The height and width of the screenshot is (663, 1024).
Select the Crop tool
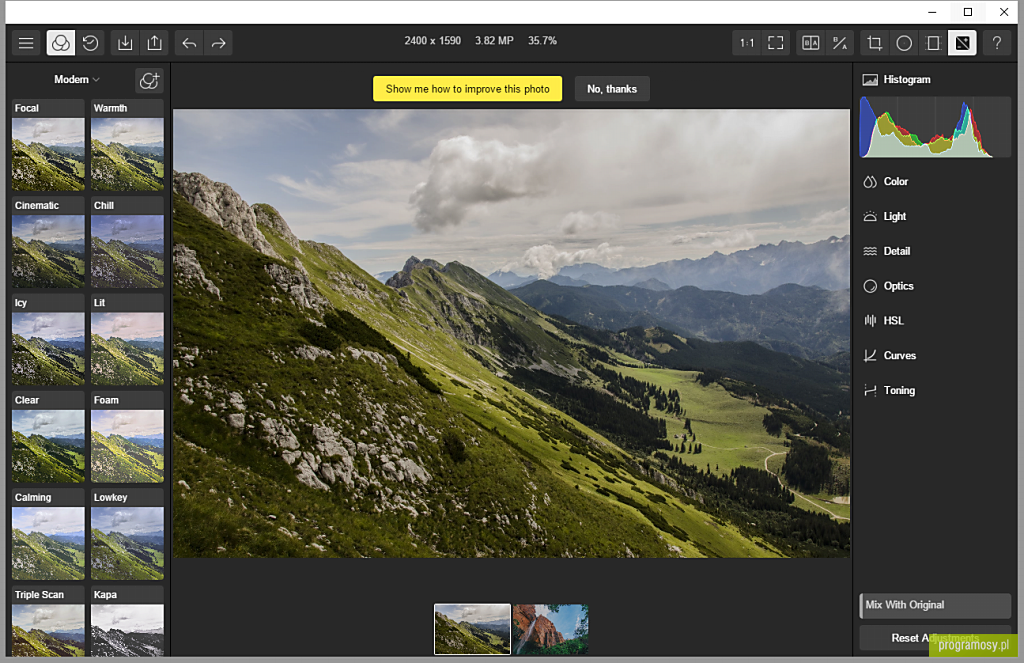(x=874, y=43)
